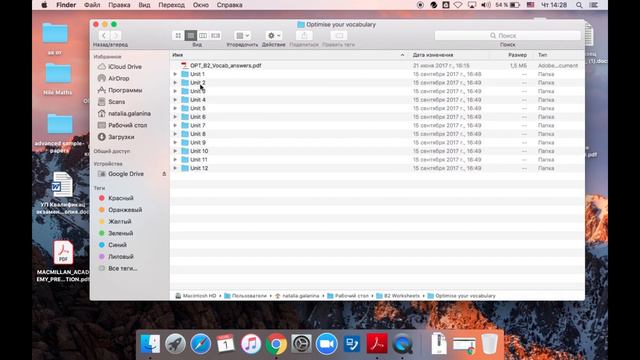Open Google Chrome from the Dock
Image resolution: width=640 pixels, height=360 pixels.
276,344
